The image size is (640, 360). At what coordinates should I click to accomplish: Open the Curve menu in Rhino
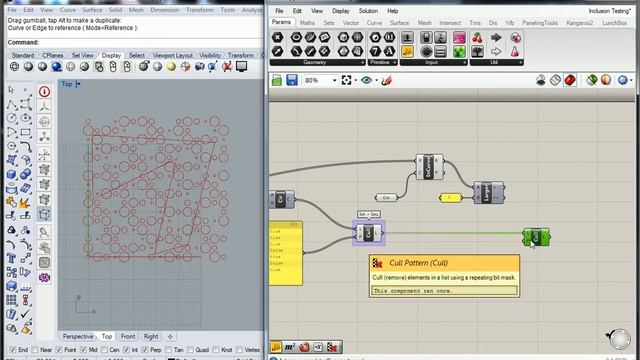67,10
